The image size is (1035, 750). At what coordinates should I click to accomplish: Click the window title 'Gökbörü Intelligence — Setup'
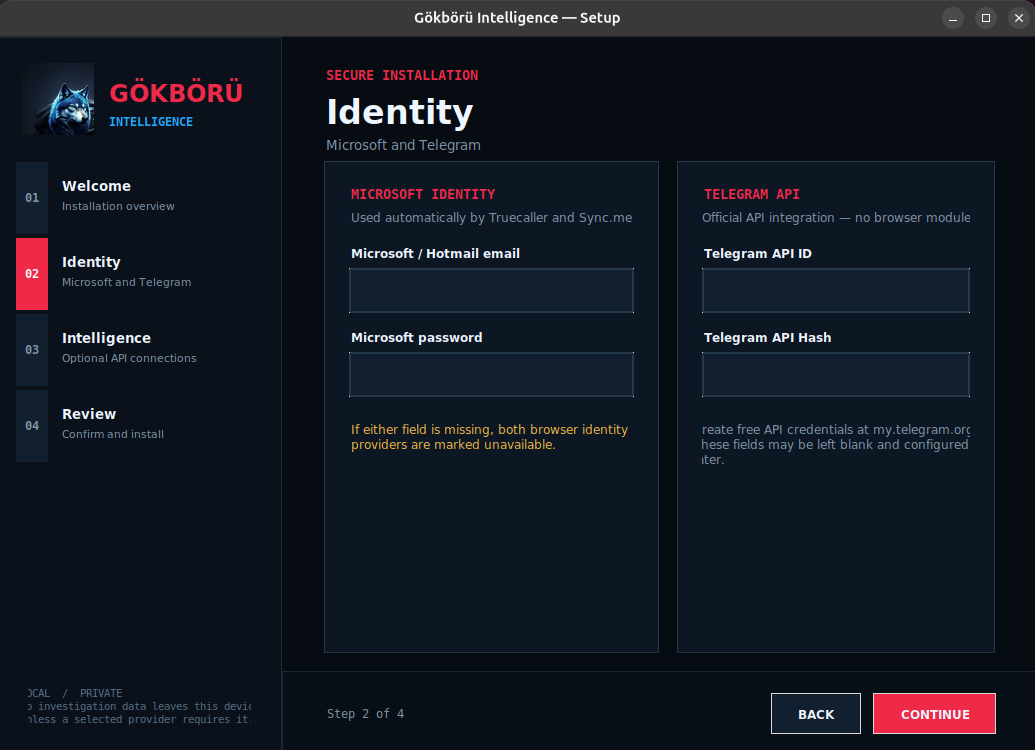click(517, 18)
